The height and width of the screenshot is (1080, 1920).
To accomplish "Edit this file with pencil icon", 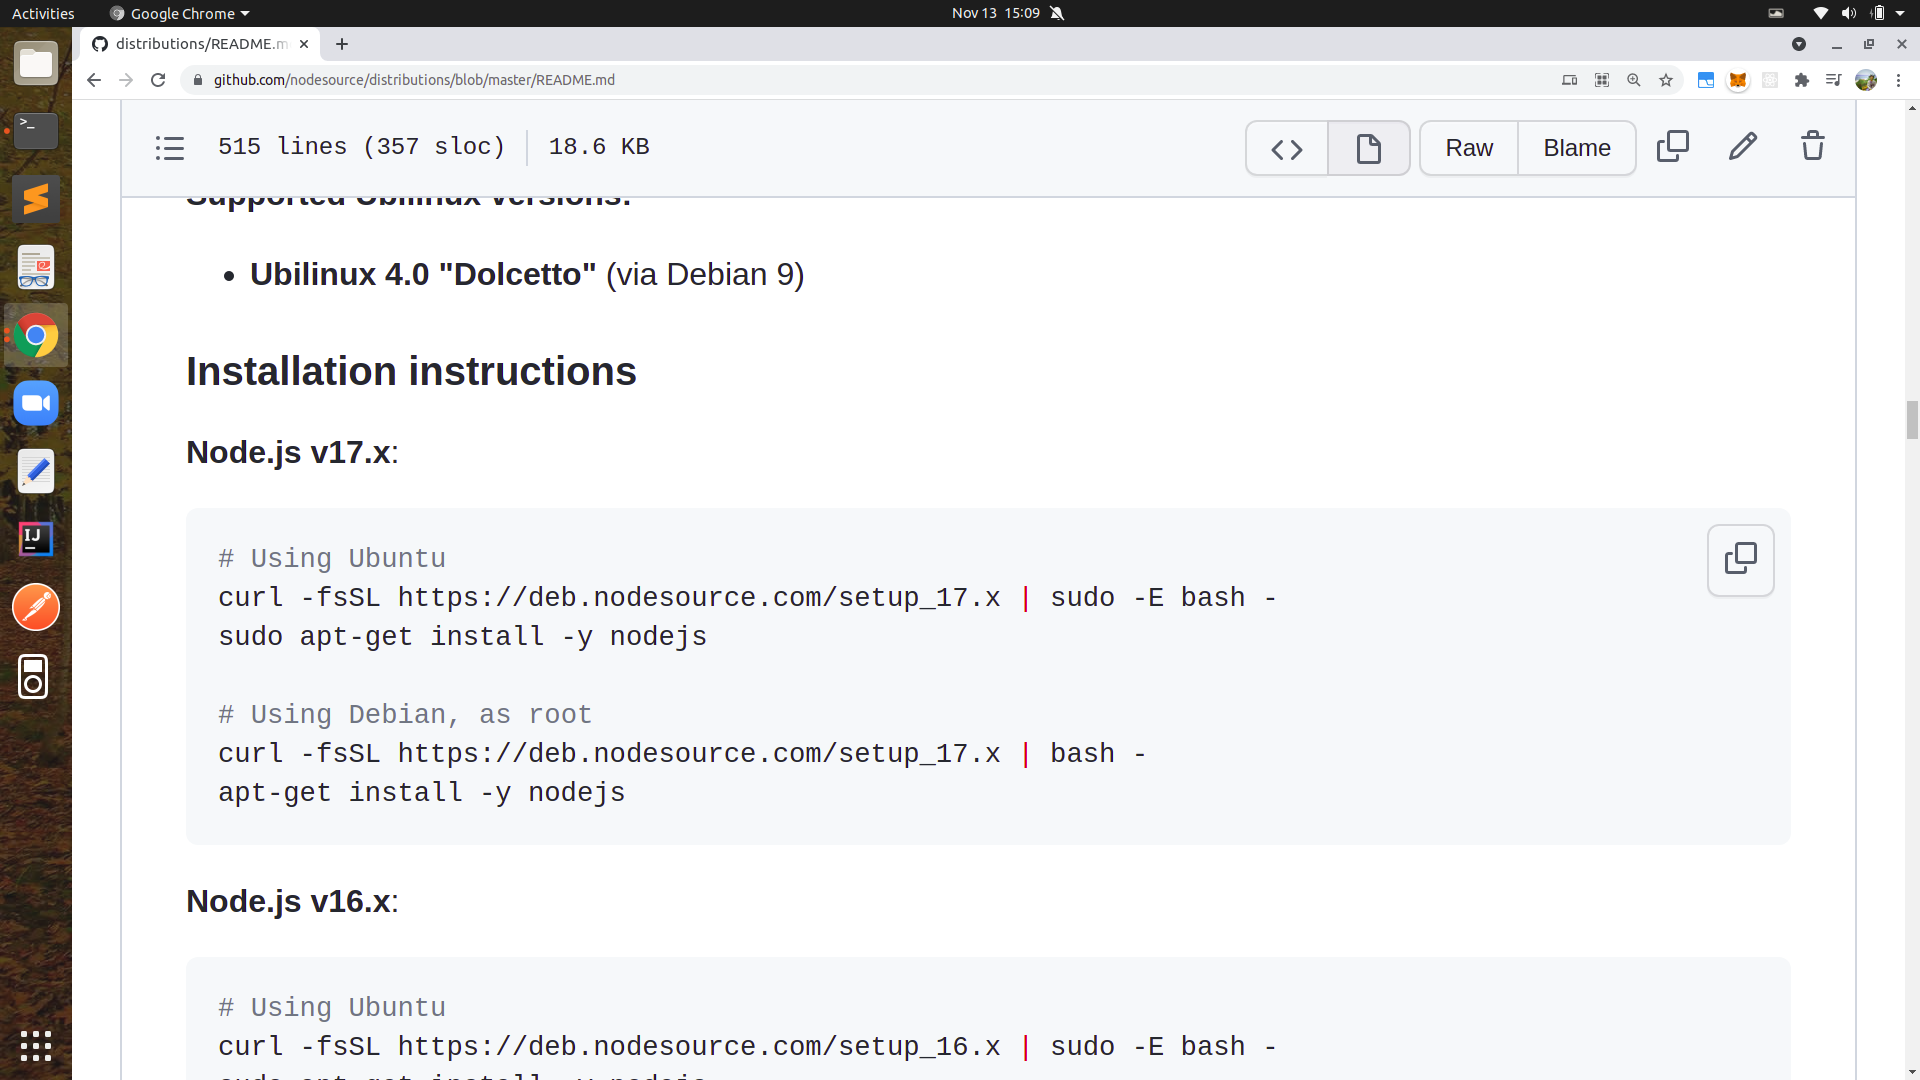I will (x=1742, y=147).
